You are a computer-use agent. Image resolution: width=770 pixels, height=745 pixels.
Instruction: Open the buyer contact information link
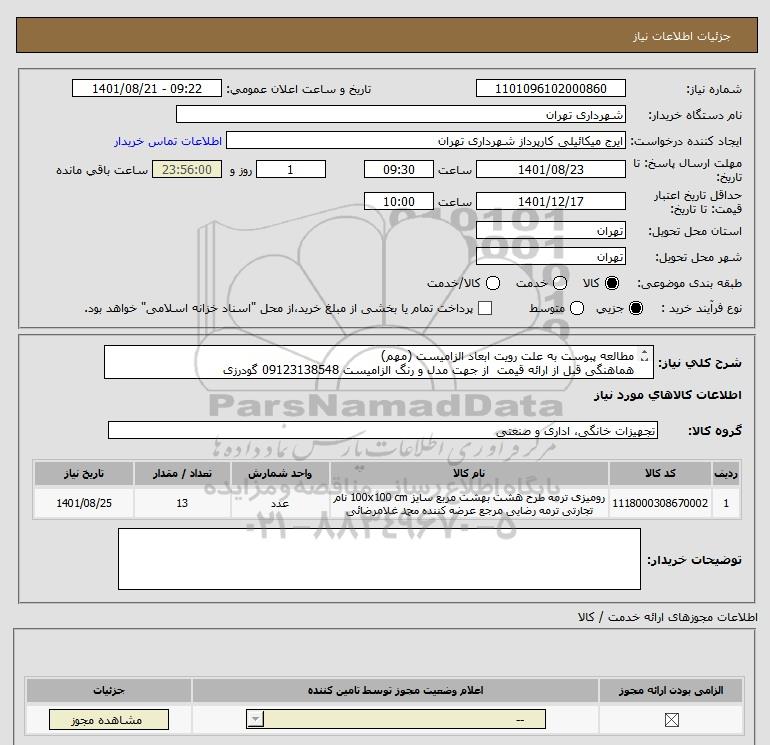pos(168,141)
